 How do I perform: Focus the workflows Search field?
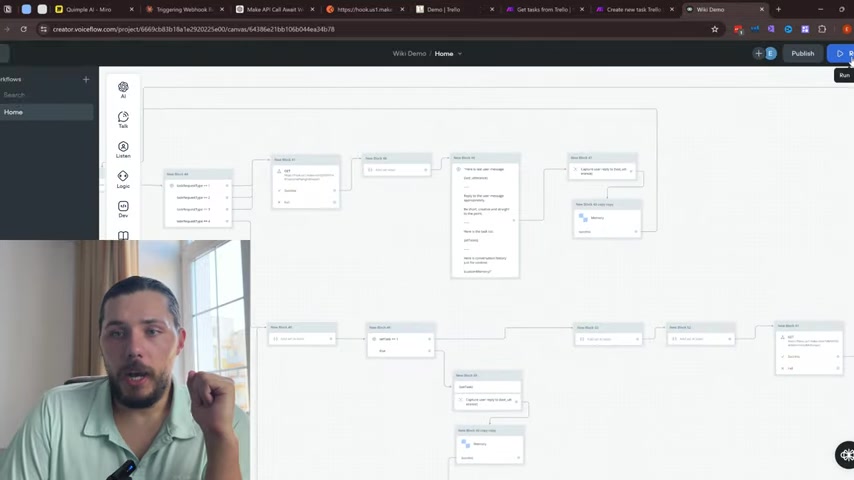point(46,95)
